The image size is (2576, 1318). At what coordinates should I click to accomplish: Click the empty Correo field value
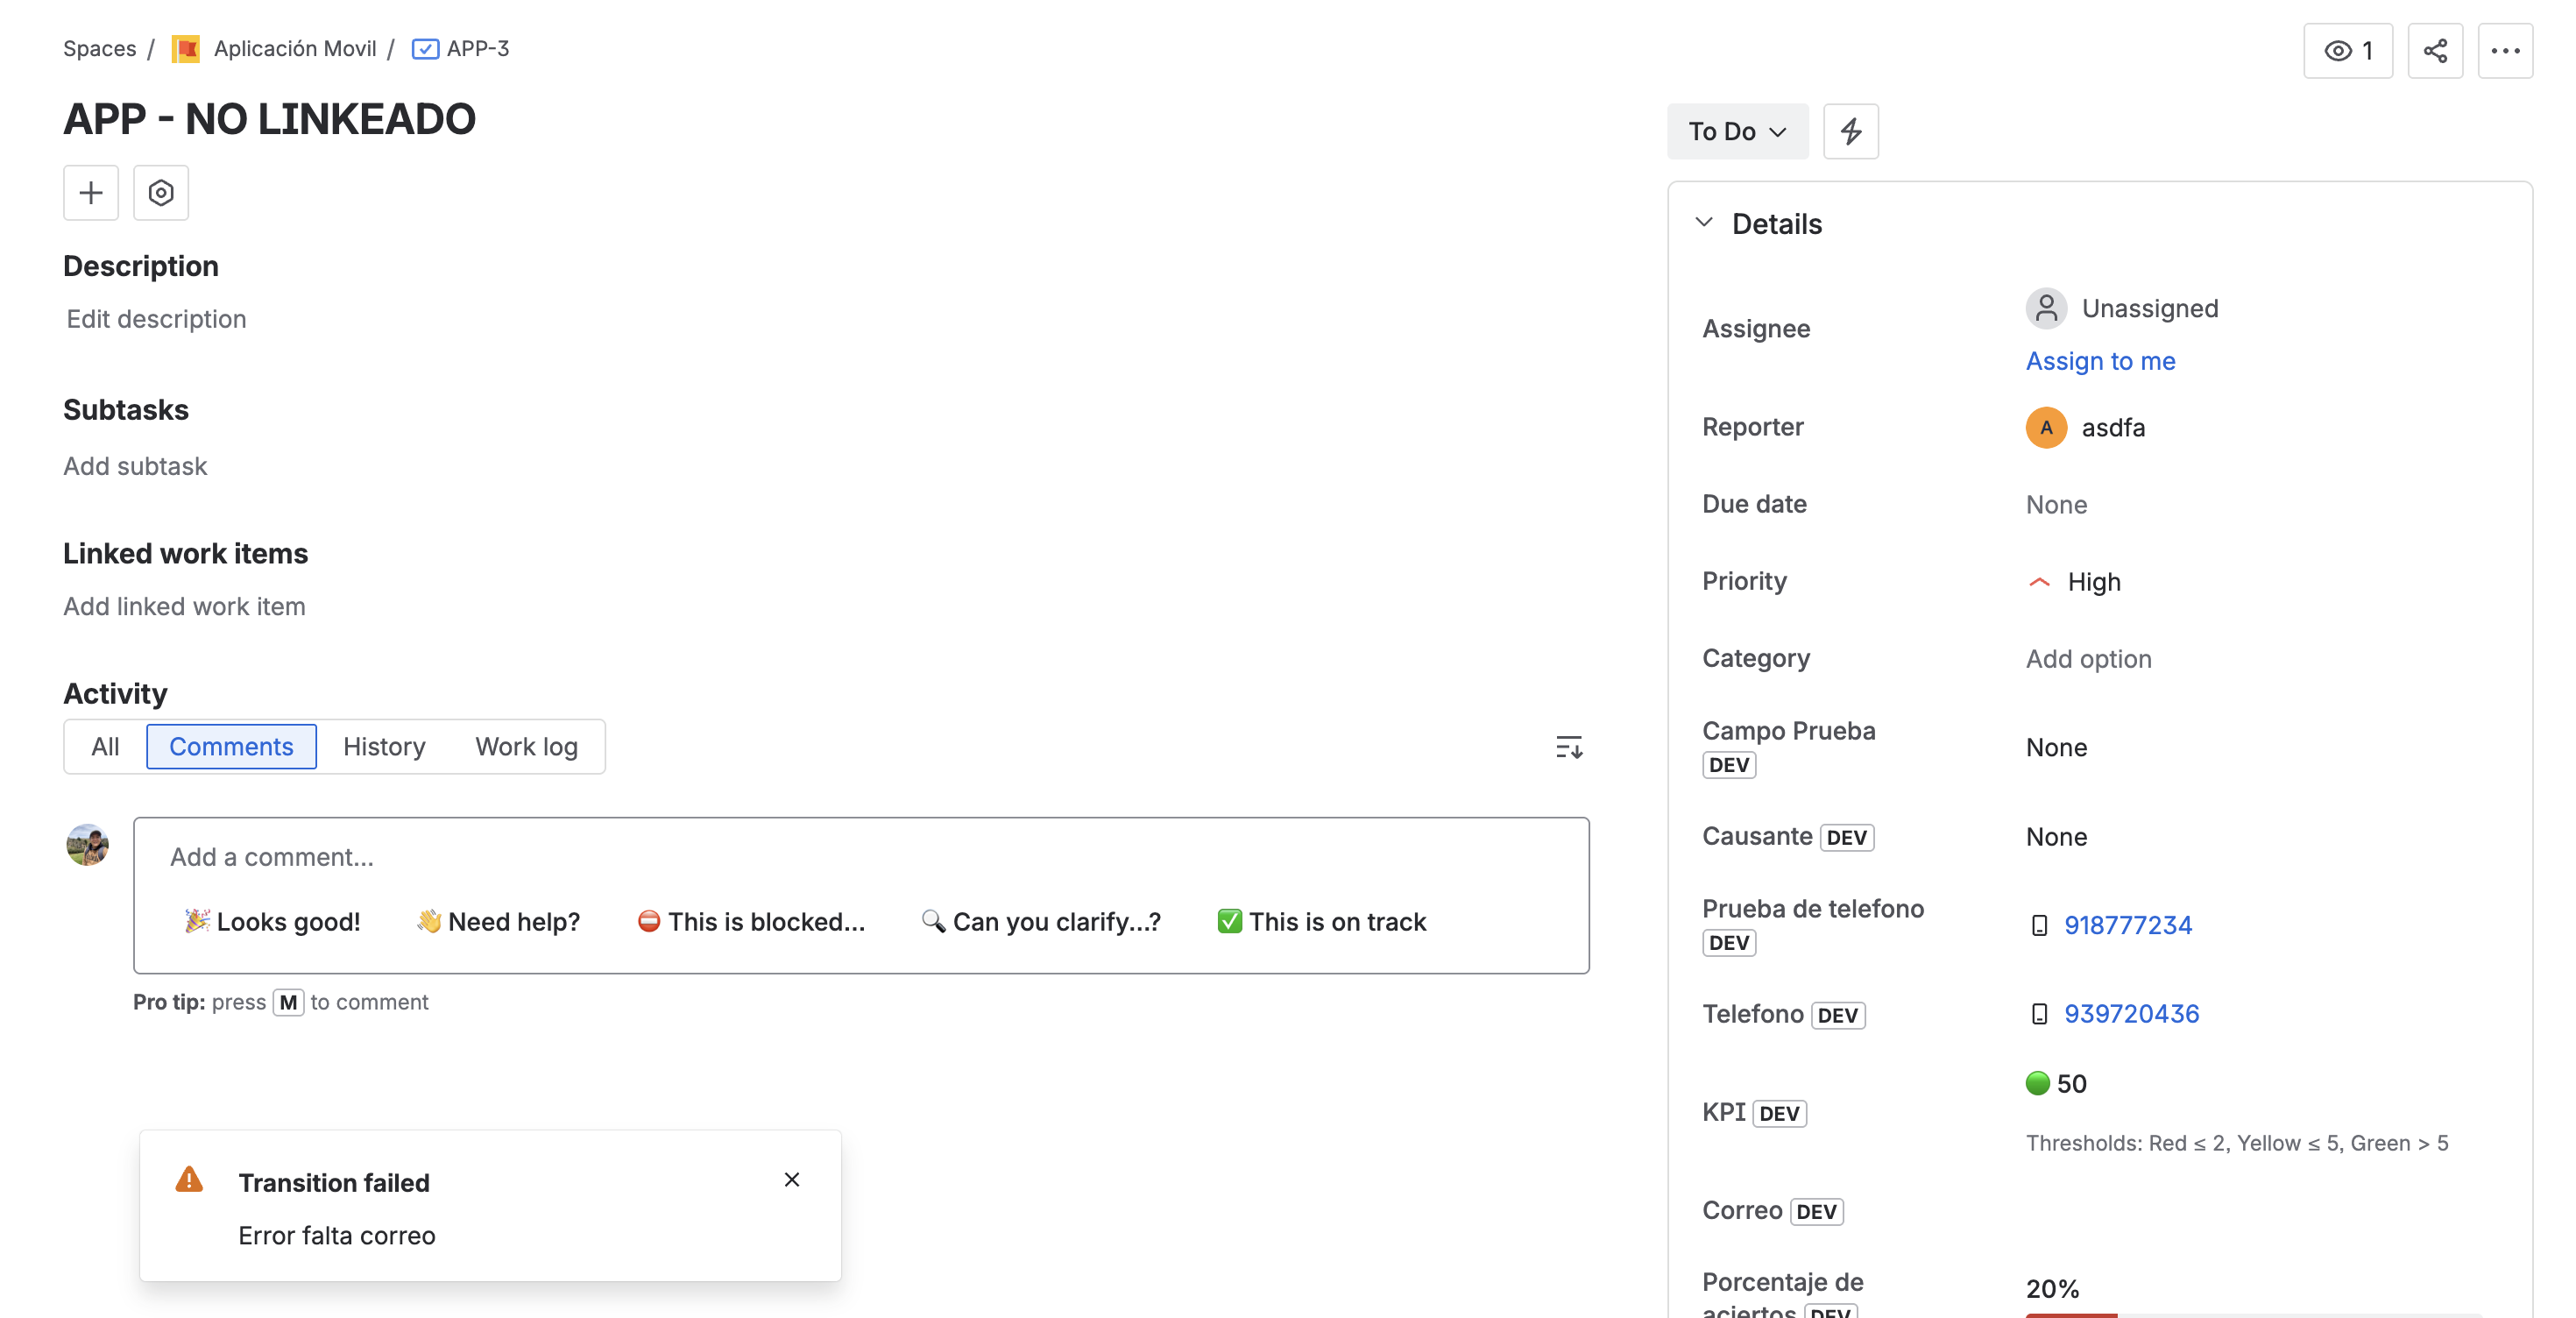[2253, 1211]
